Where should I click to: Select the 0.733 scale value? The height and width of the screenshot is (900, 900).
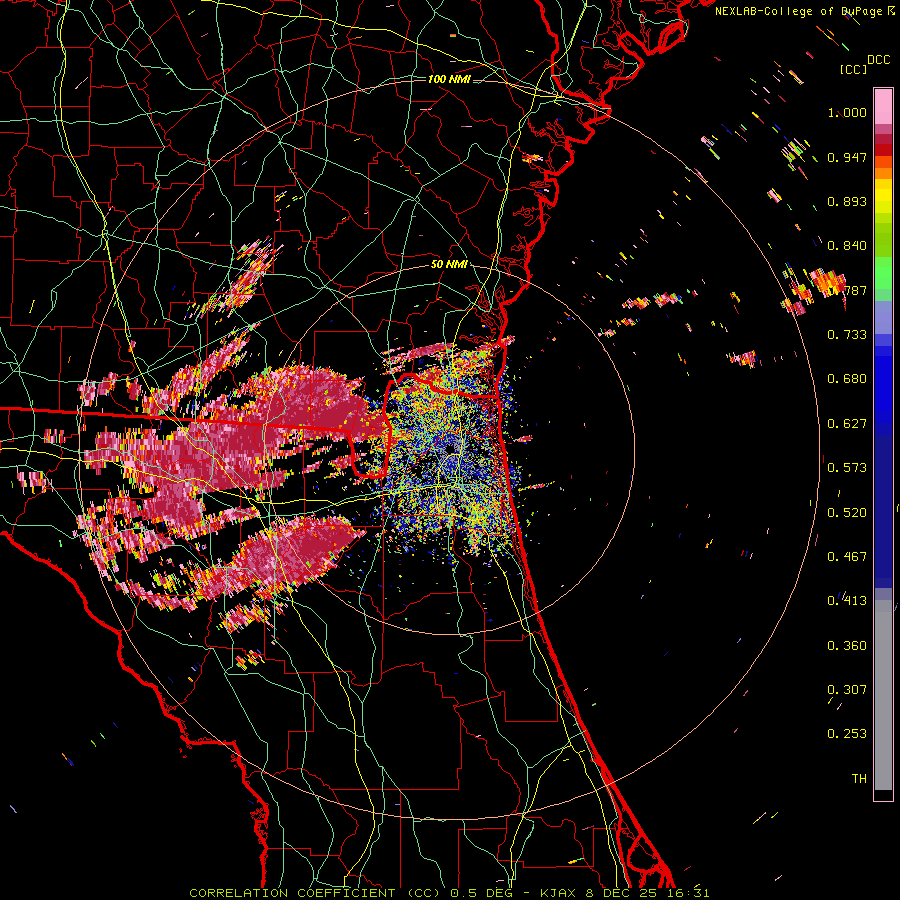(x=847, y=335)
